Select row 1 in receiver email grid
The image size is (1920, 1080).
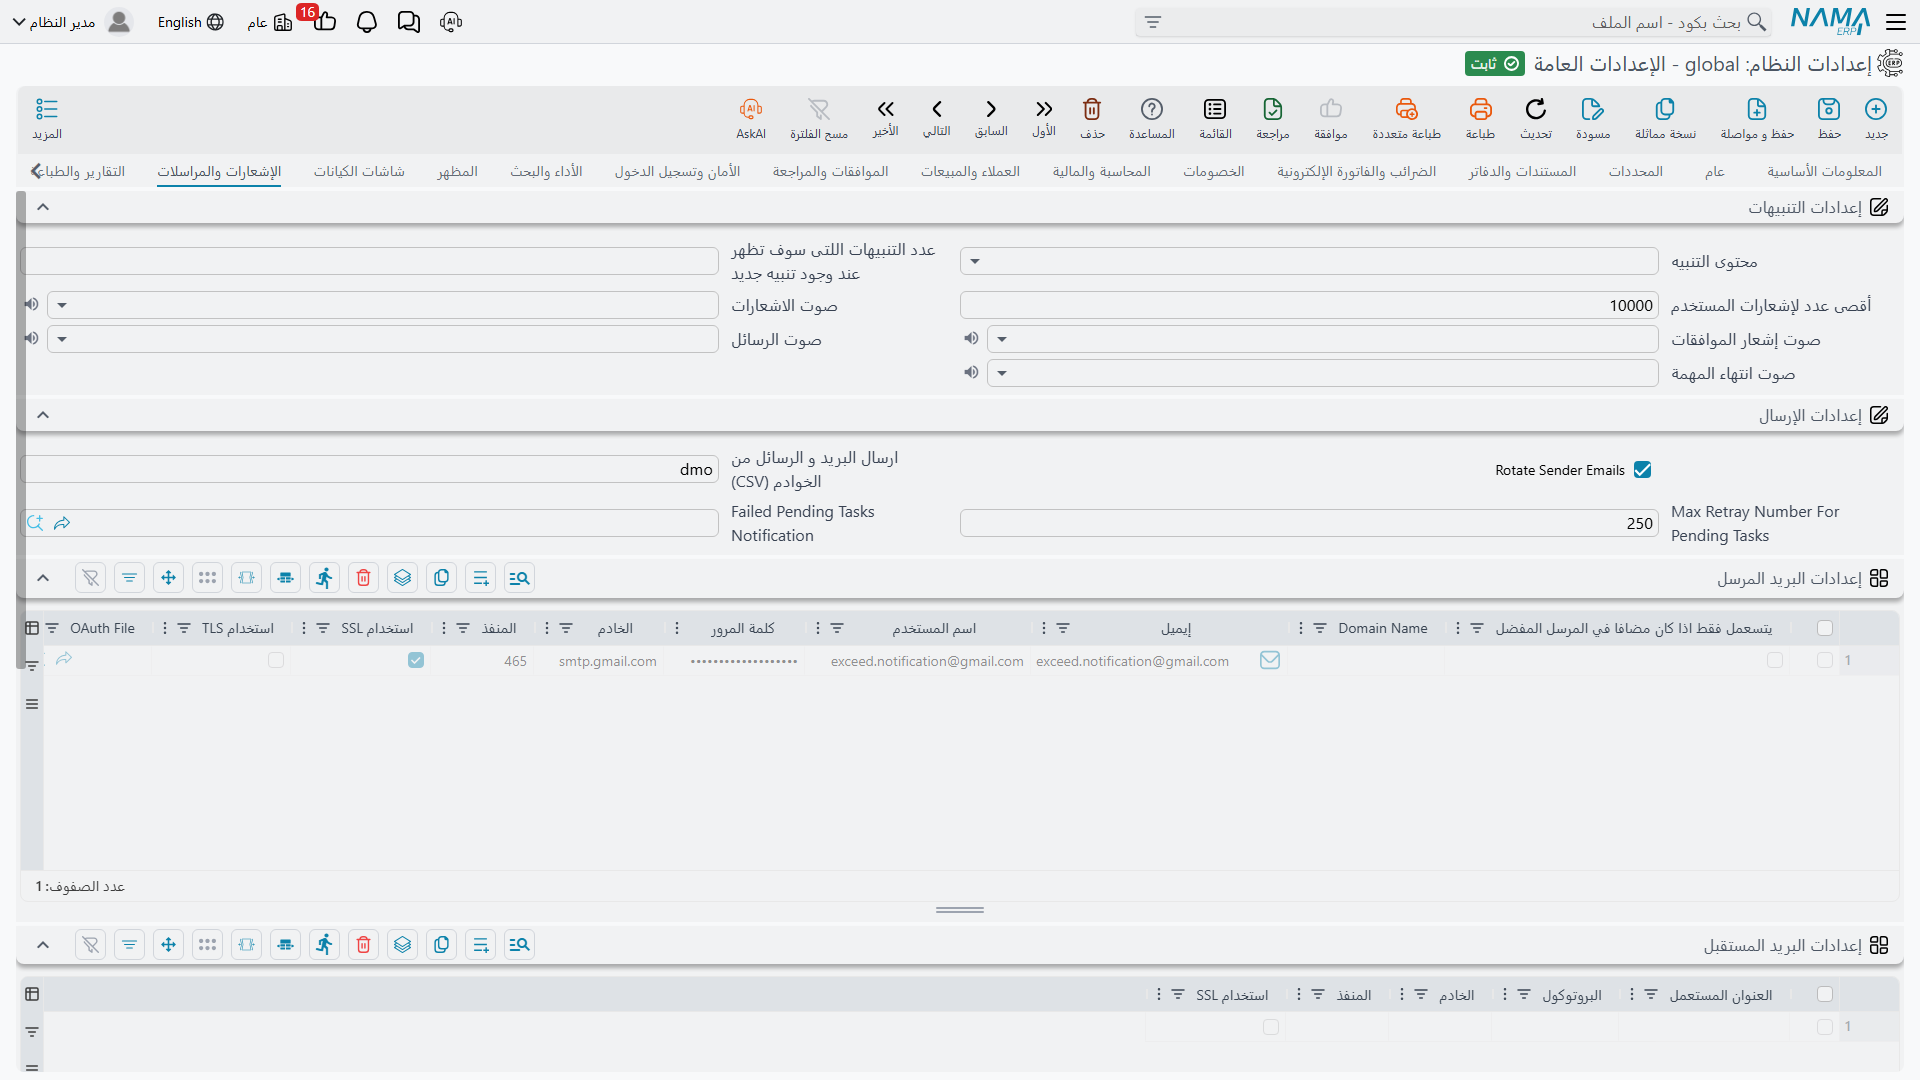tap(1825, 1027)
